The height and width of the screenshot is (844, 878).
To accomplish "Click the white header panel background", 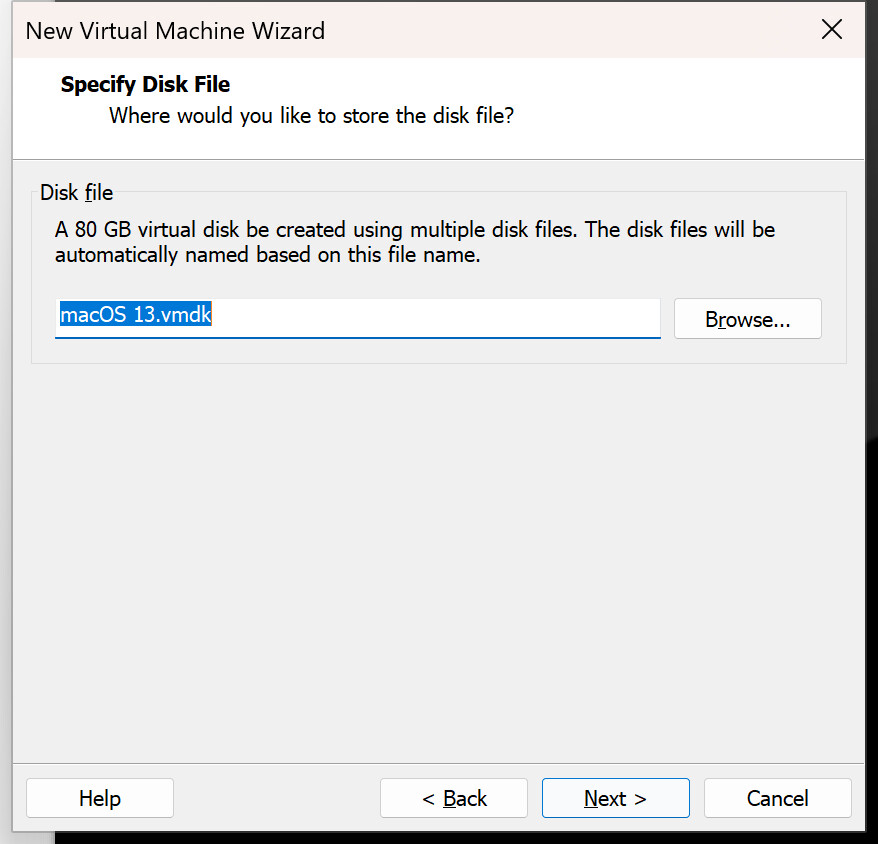I will point(672,106).
